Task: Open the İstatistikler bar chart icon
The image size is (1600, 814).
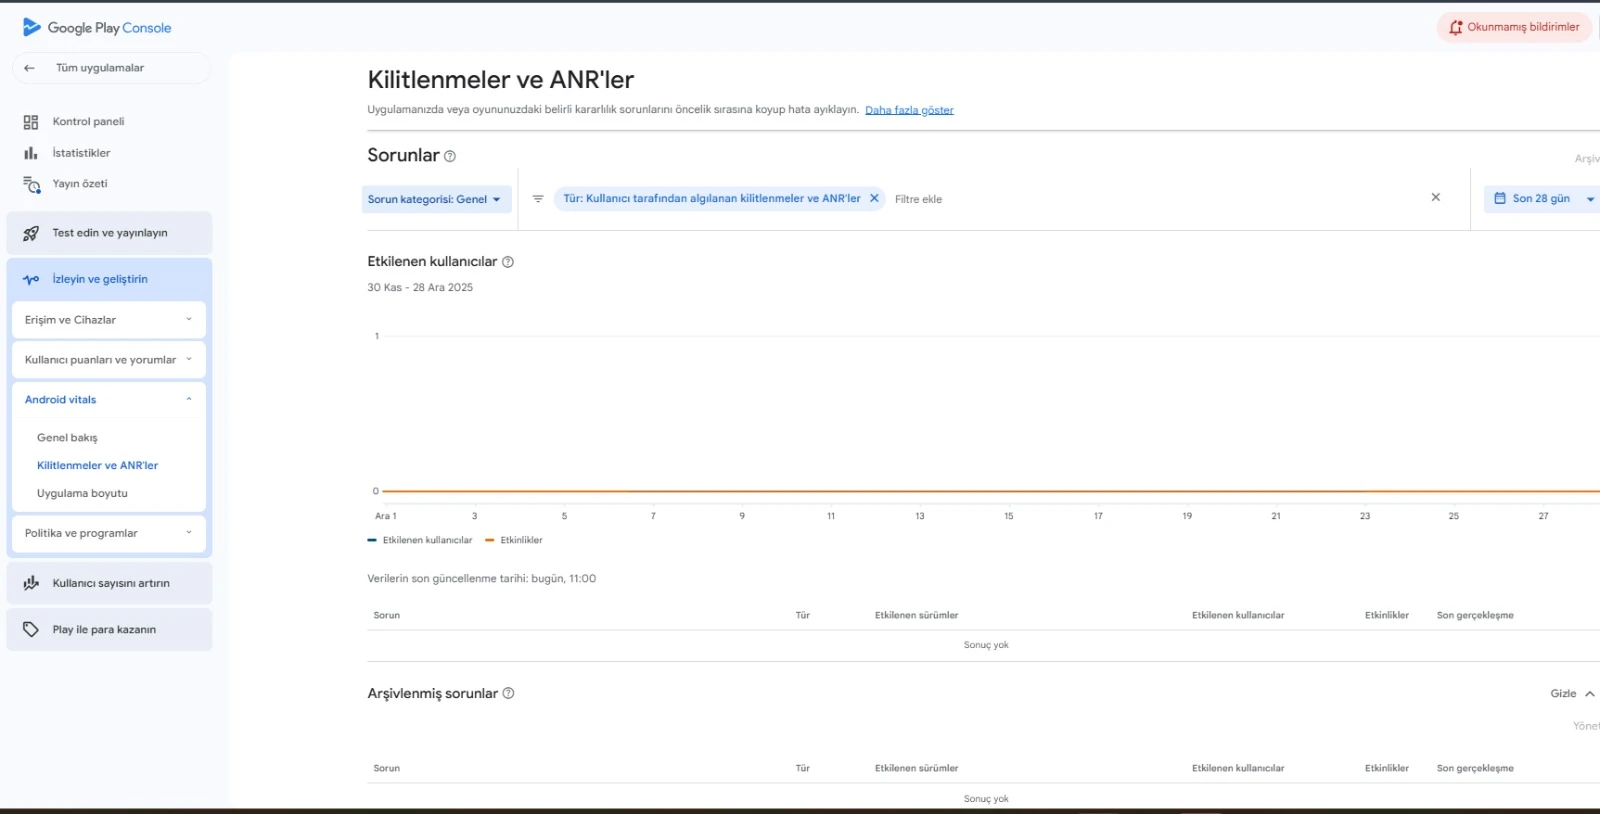Action: (x=31, y=153)
